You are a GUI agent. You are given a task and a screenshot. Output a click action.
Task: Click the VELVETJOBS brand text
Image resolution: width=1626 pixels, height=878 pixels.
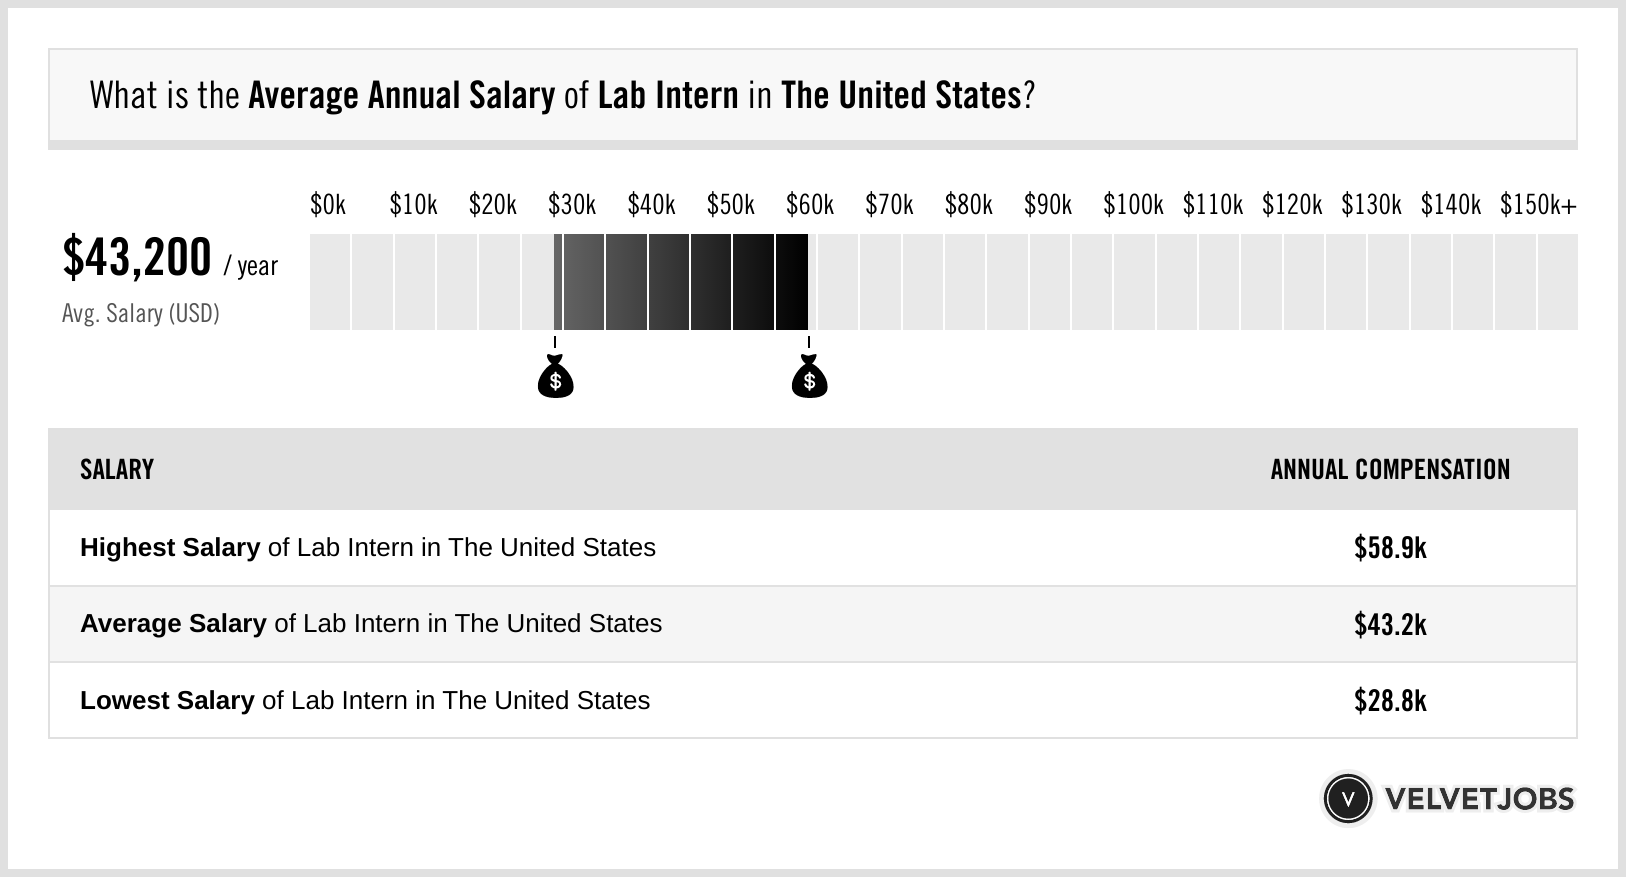click(1479, 799)
